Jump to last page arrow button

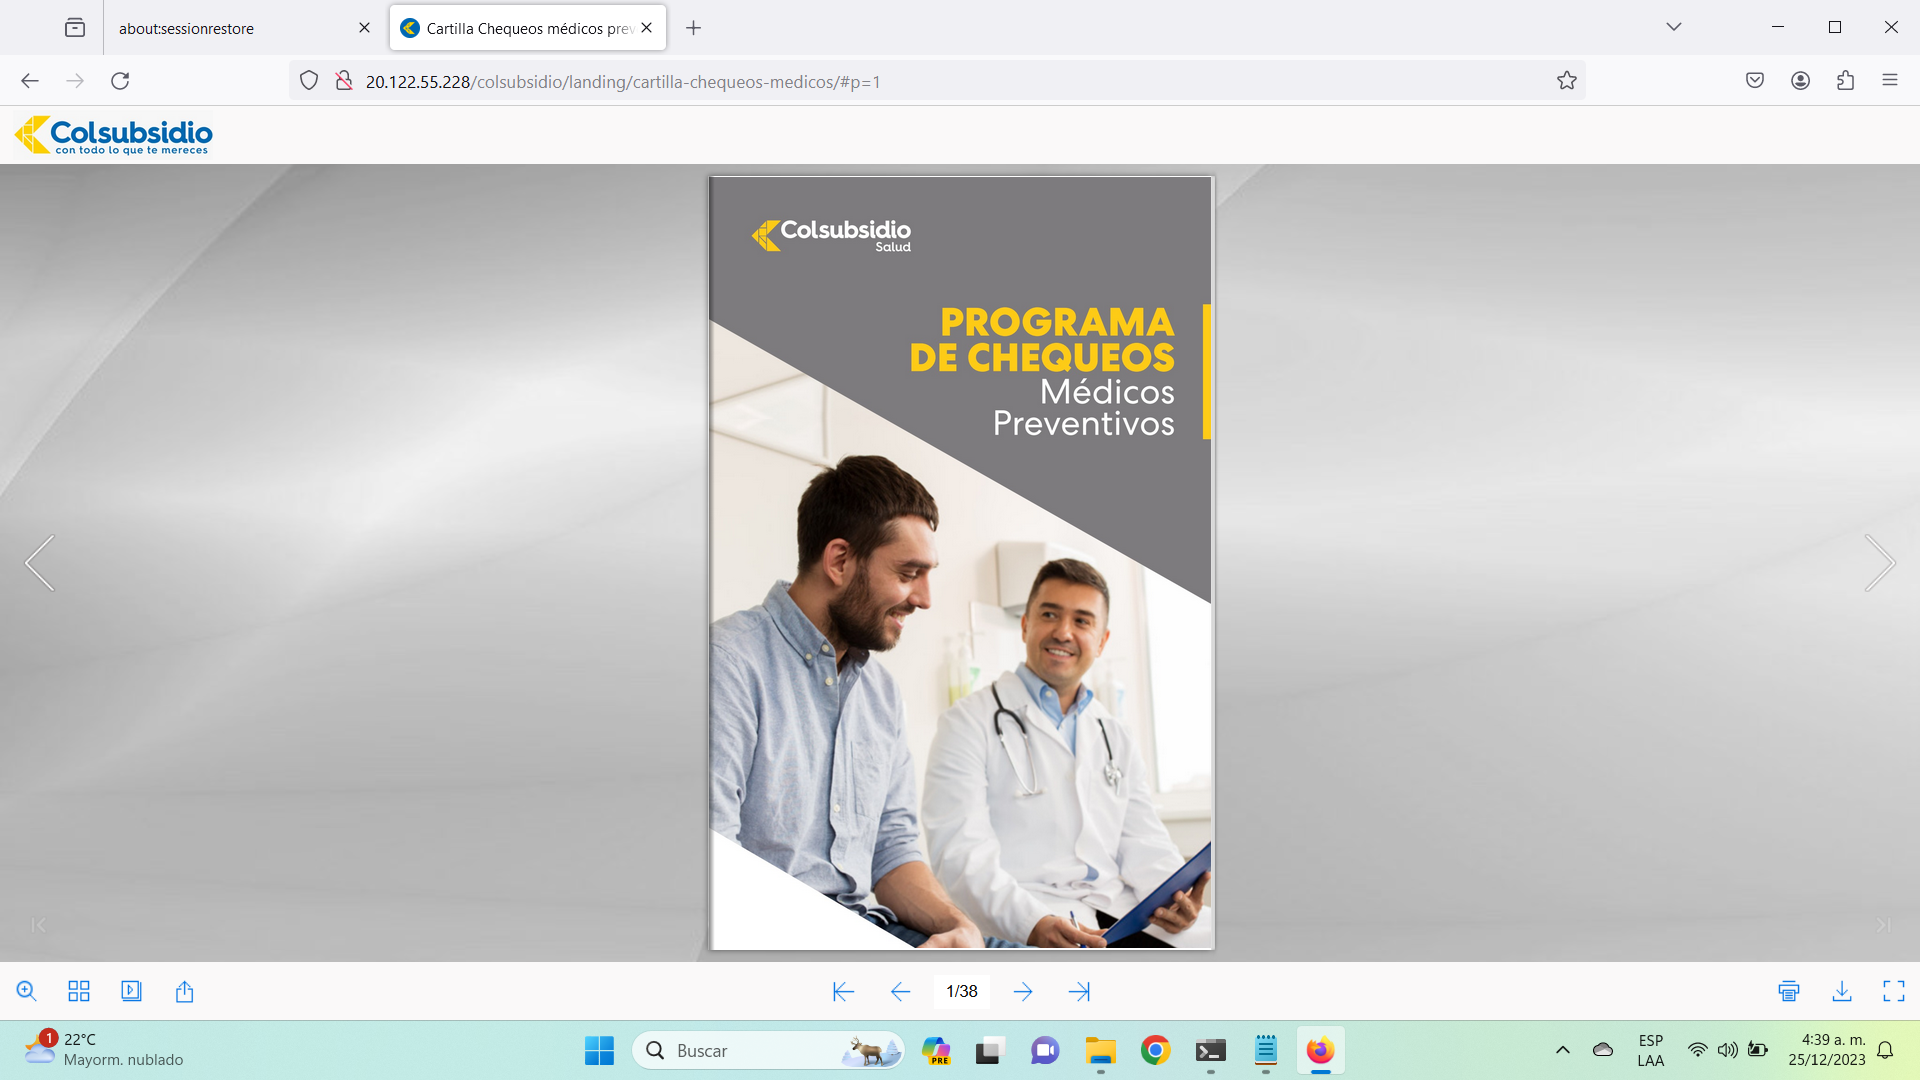pyautogui.click(x=1079, y=991)
